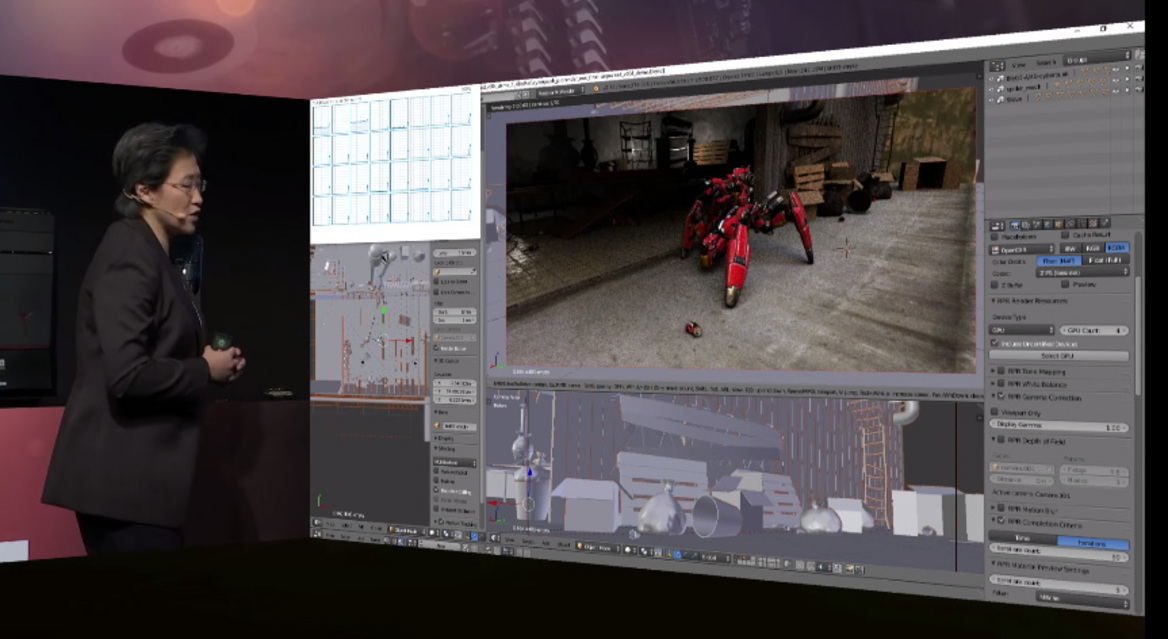The image size is (1168, 639).
Task: Open the Codec dropdown
Action: (1083, 272)
